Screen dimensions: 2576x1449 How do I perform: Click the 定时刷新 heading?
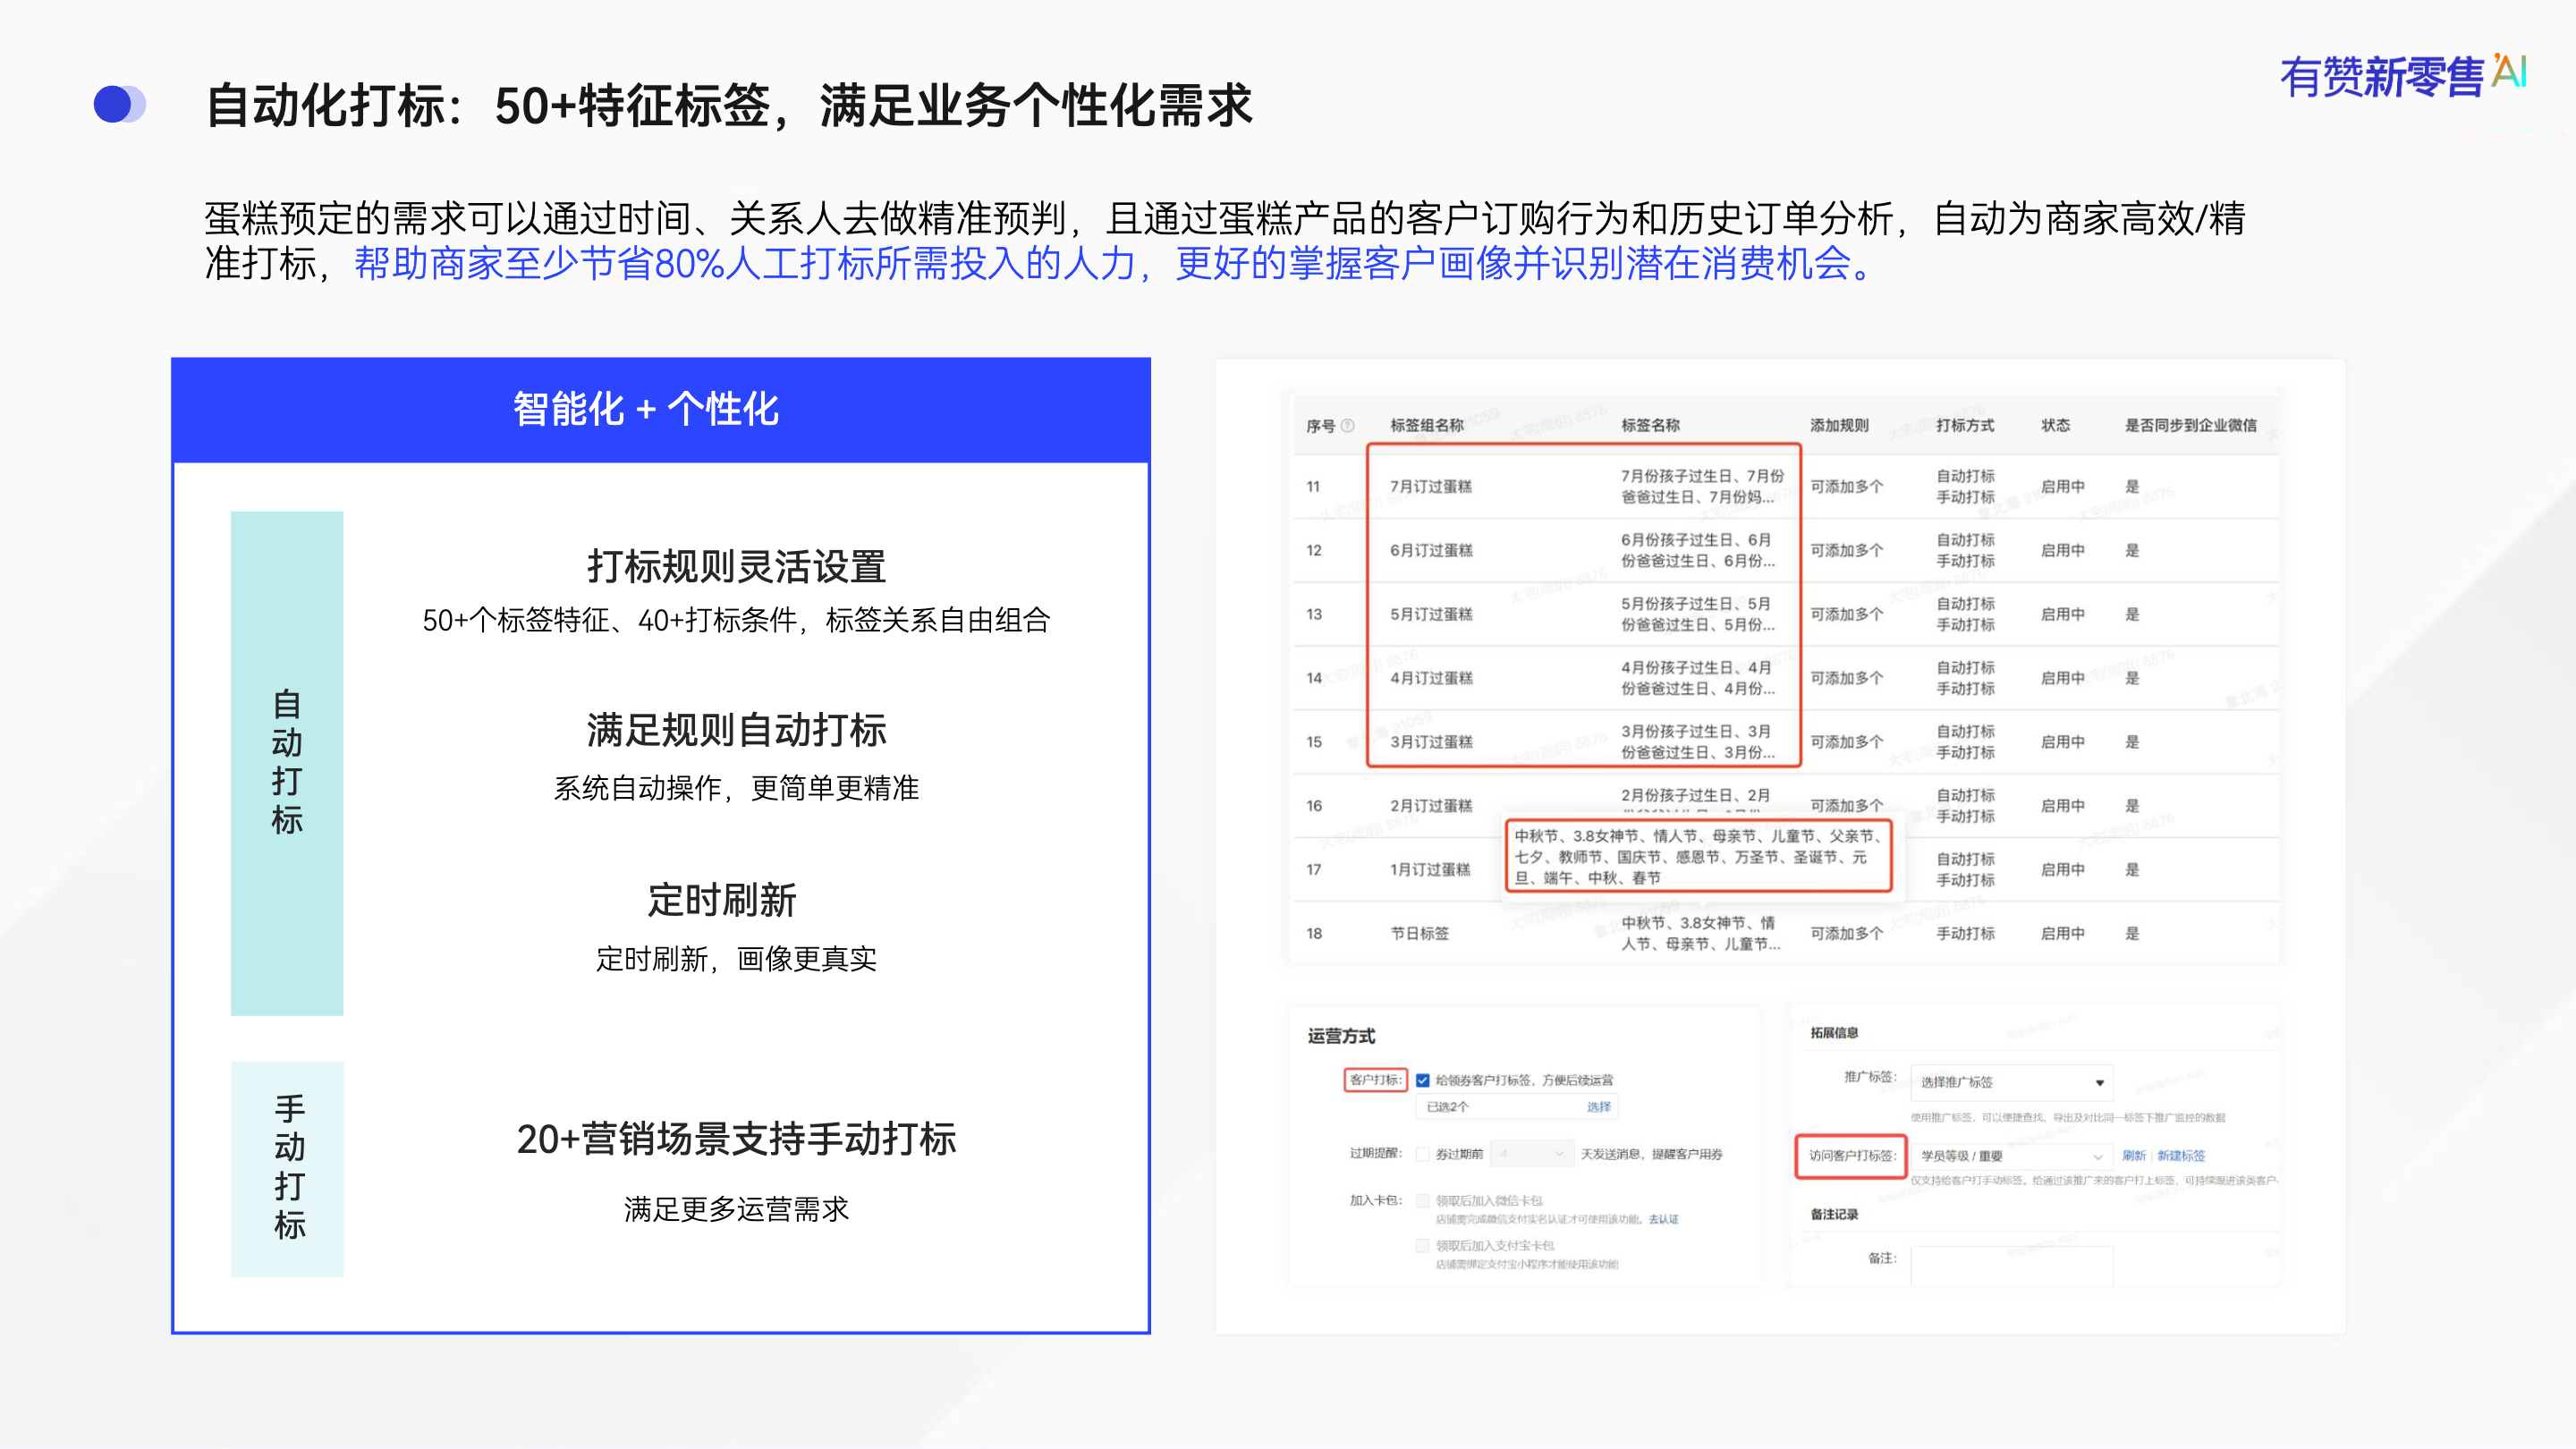(722, 901)
